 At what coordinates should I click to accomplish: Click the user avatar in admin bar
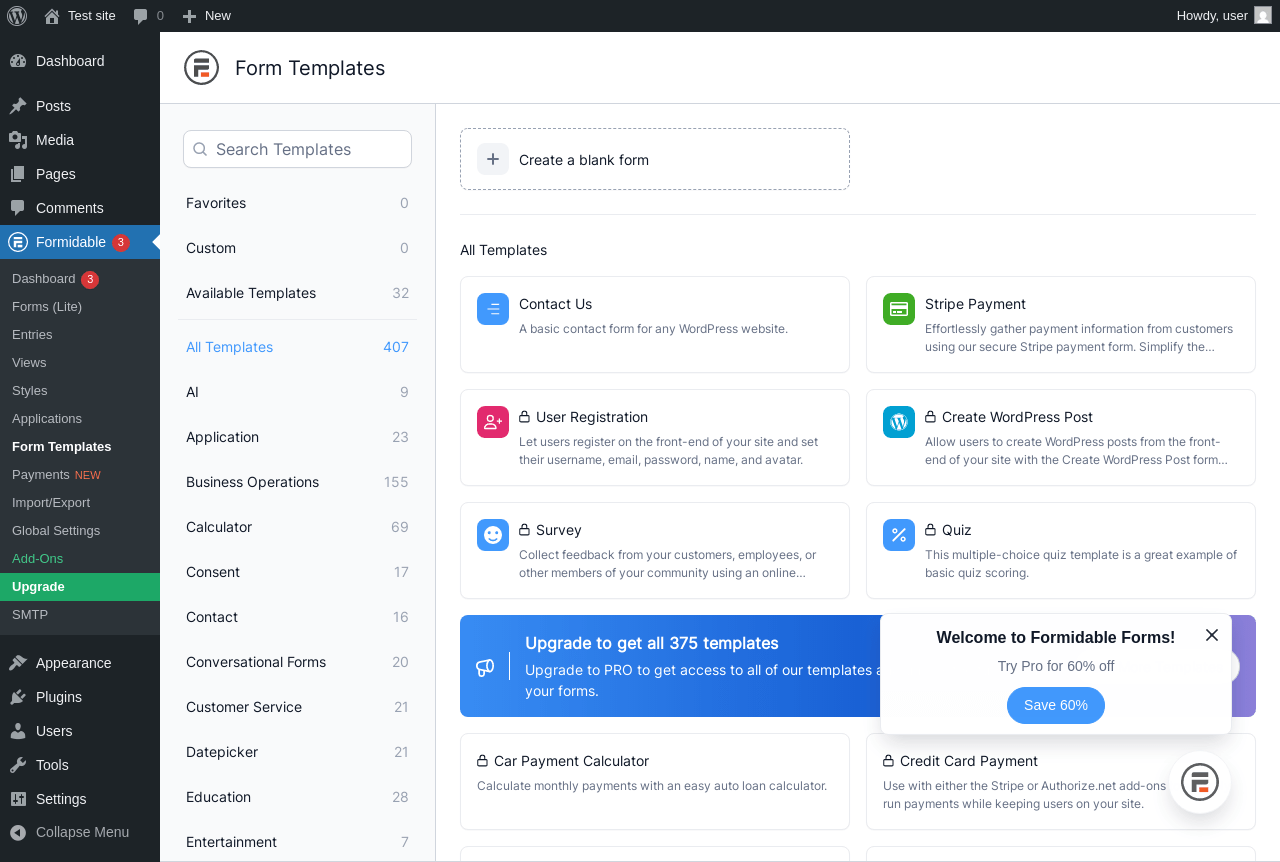point(1263,15)
